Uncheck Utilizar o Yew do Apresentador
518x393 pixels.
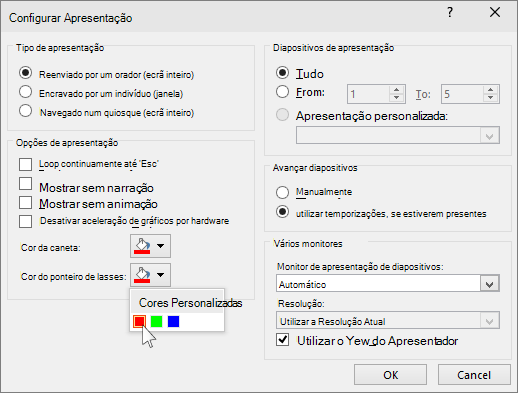point(282,340)
